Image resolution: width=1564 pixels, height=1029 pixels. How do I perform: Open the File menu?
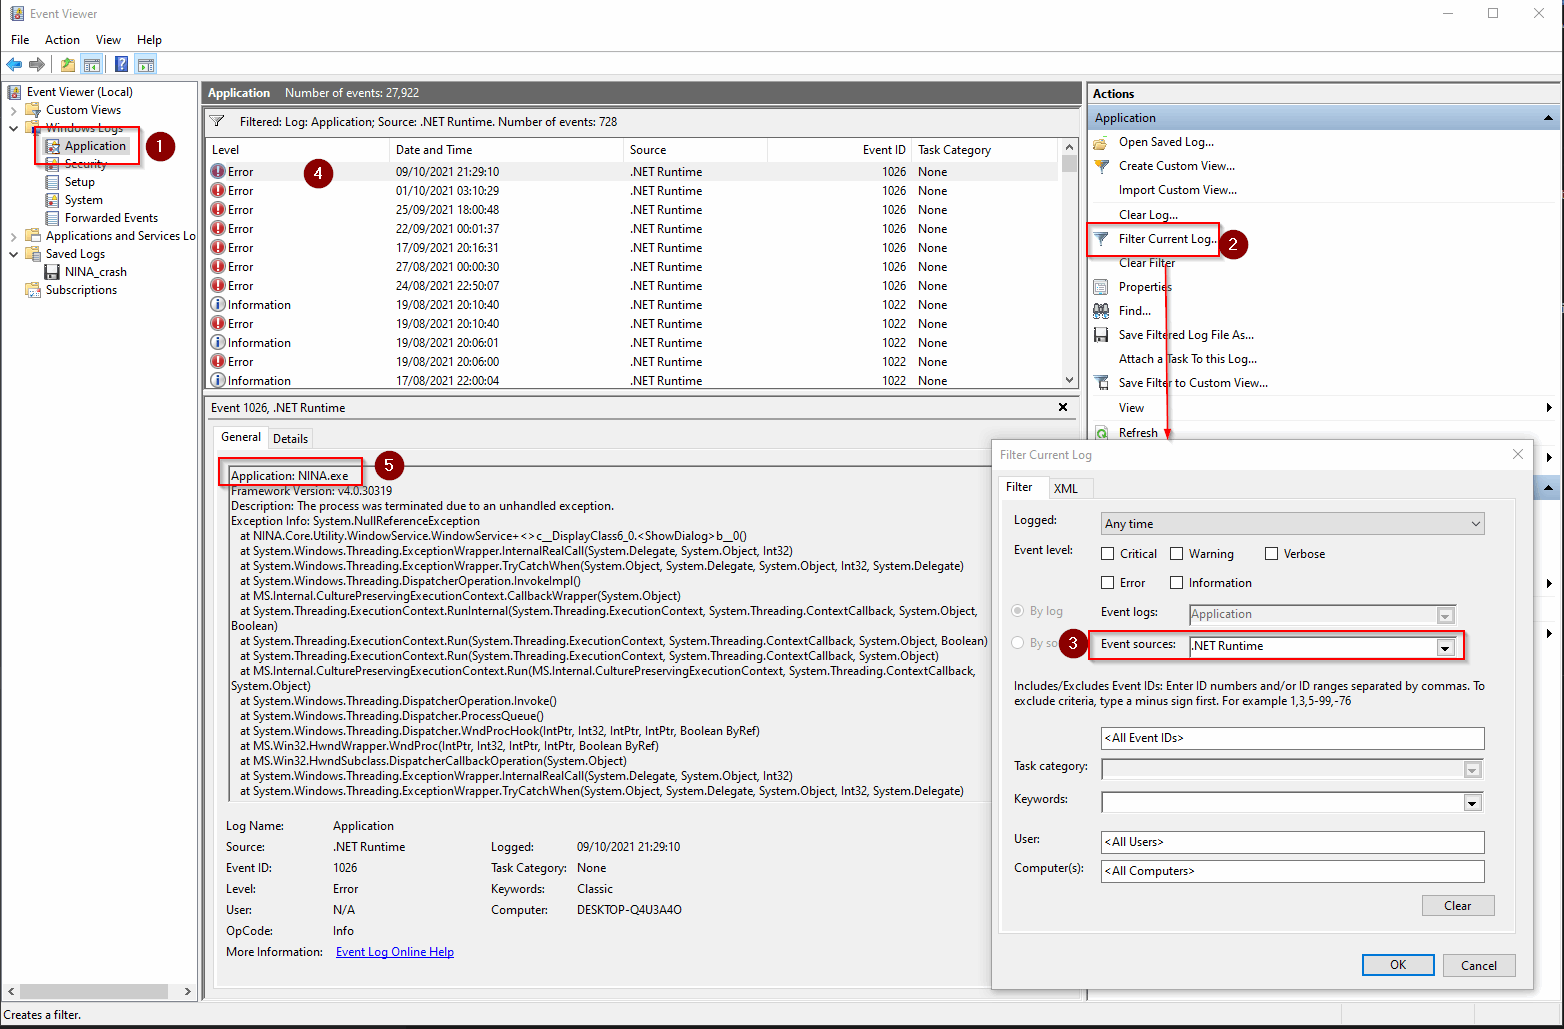click(20, 40)
